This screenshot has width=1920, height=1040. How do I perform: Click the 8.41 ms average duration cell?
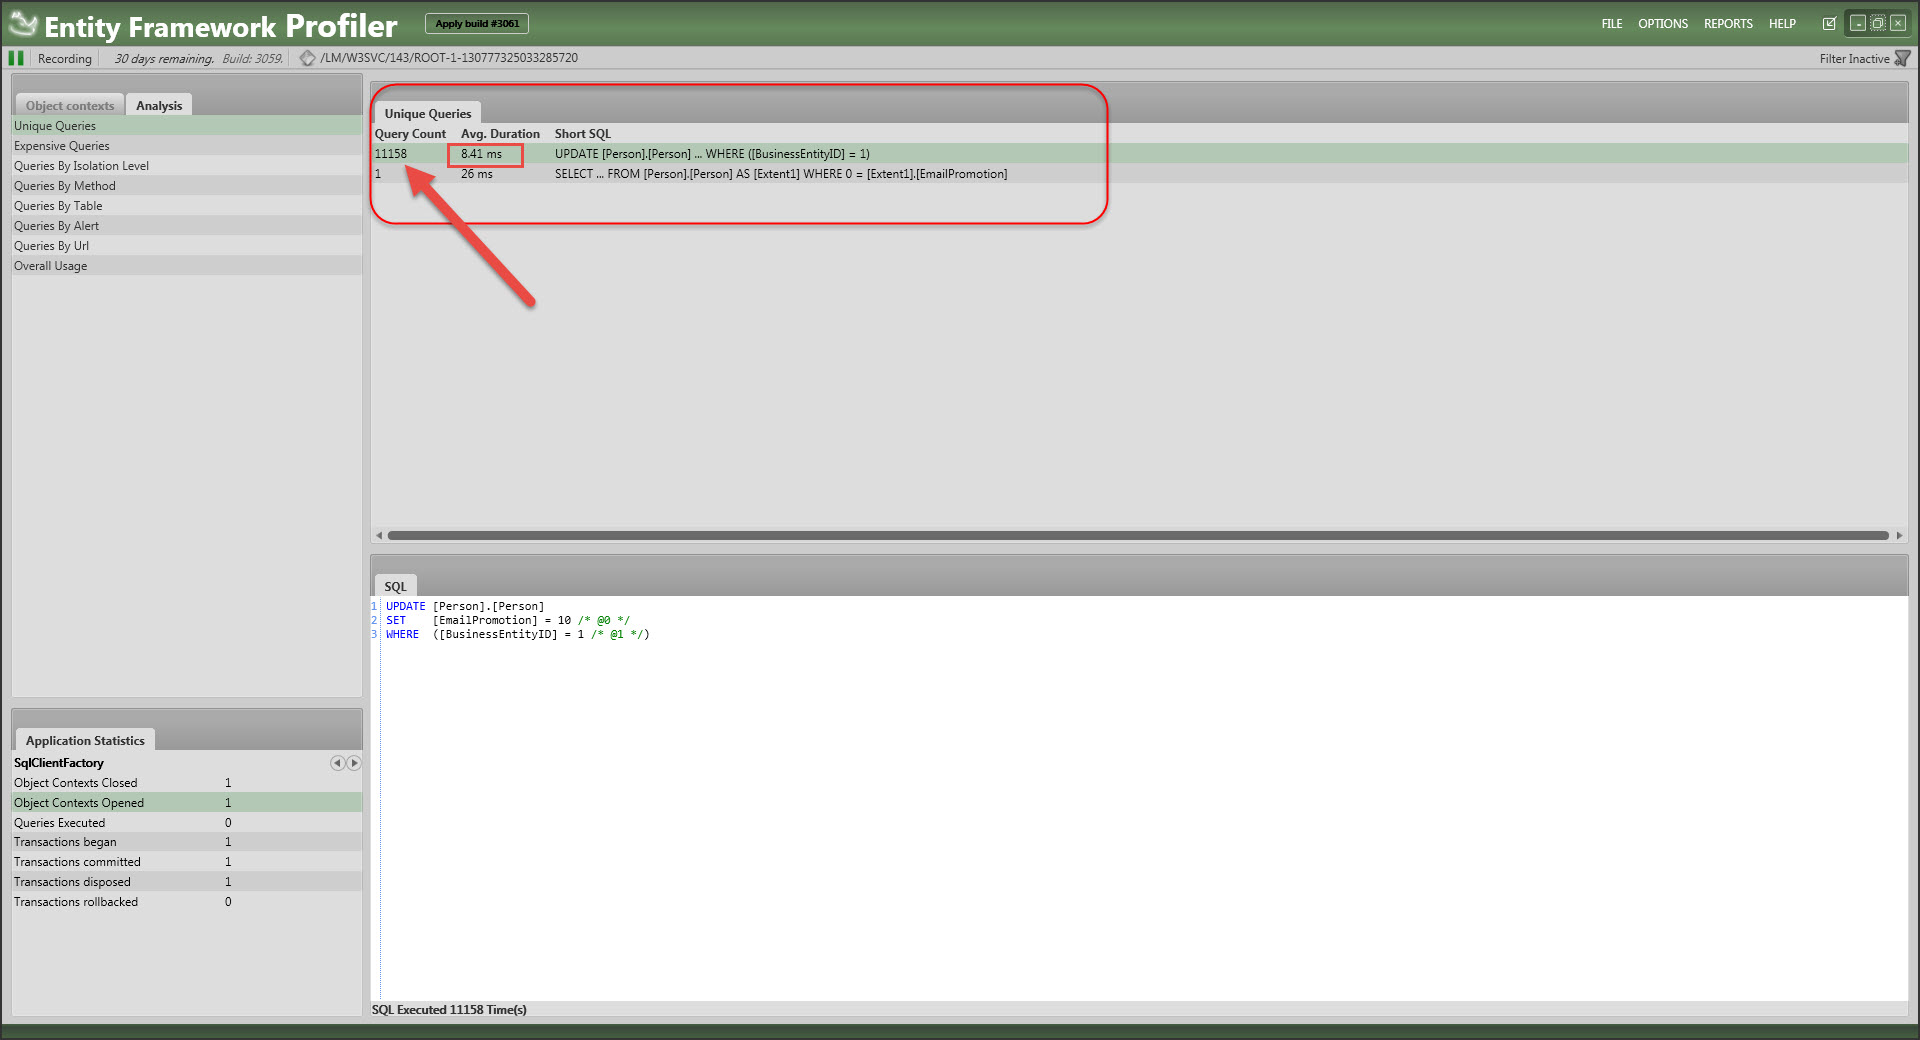(x=481, y=154)
